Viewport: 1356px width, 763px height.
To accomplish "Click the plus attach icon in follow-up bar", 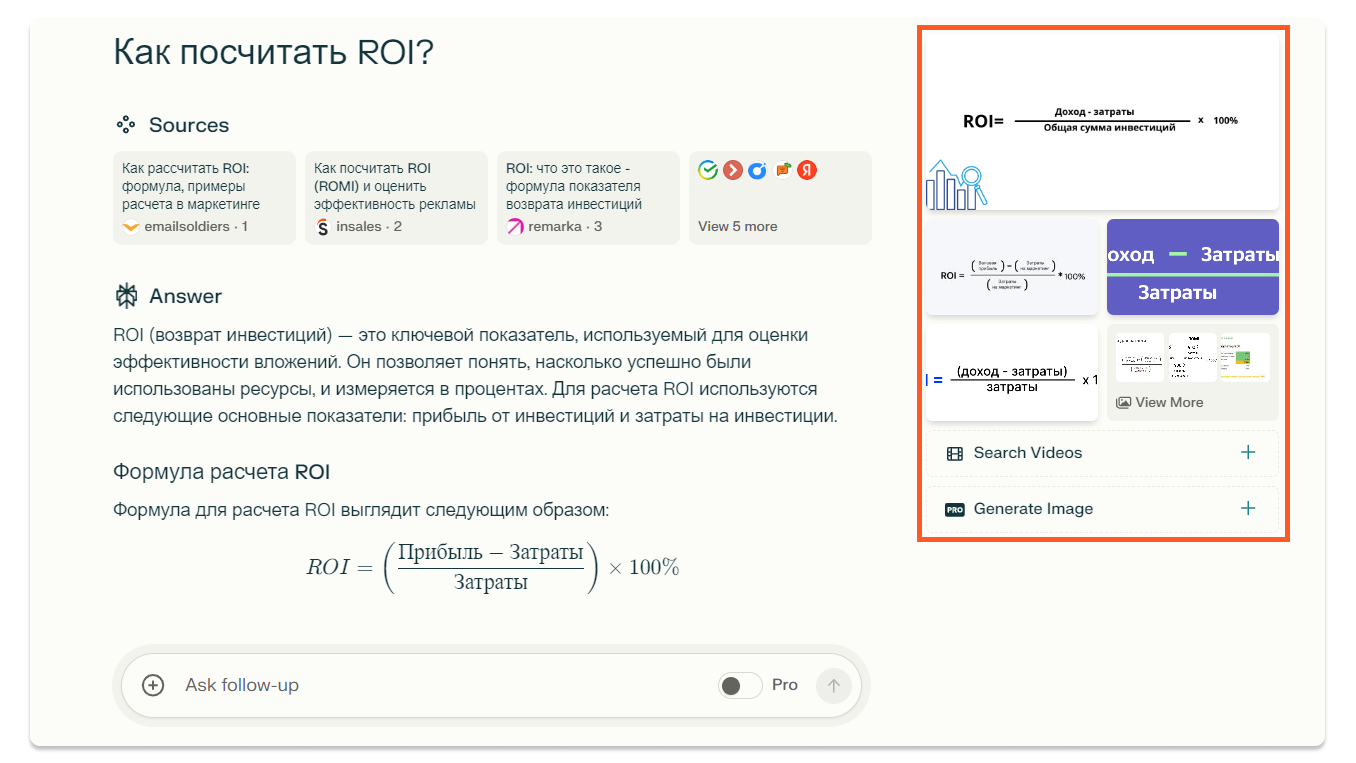I will click(153, 685).
